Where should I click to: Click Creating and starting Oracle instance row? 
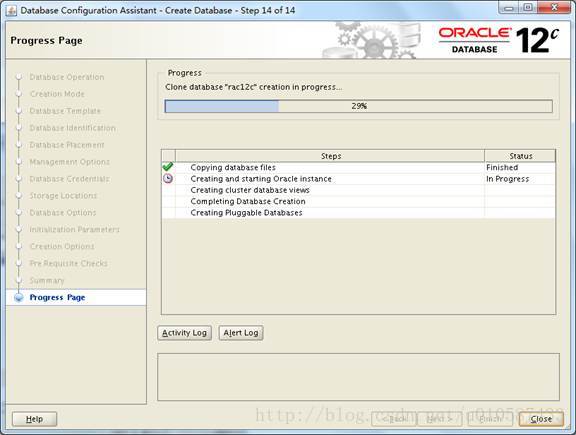point(359,179)
